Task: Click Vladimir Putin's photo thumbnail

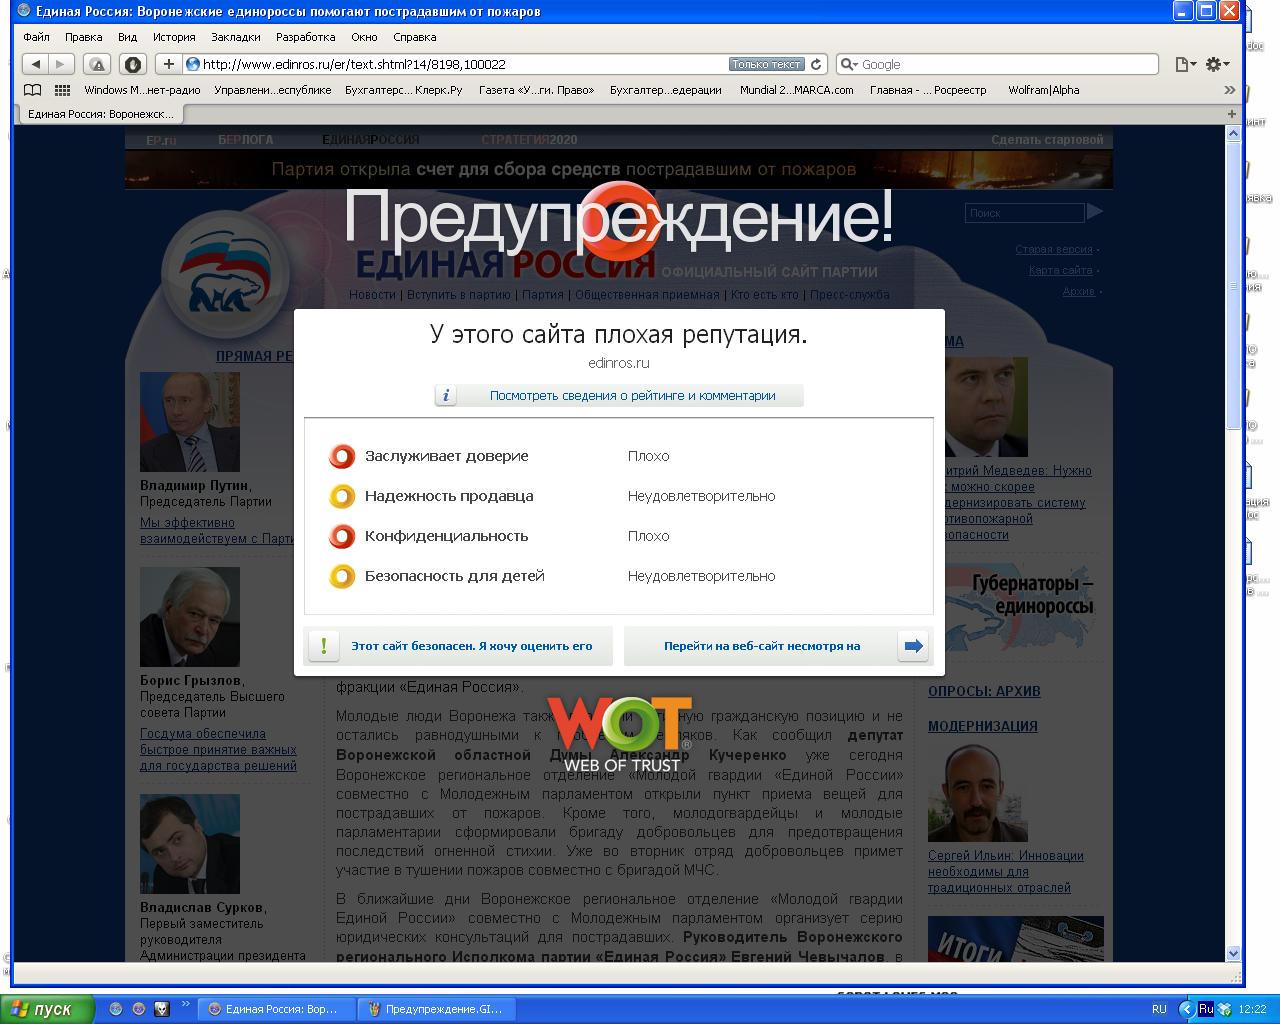Action: pos(190,422)
